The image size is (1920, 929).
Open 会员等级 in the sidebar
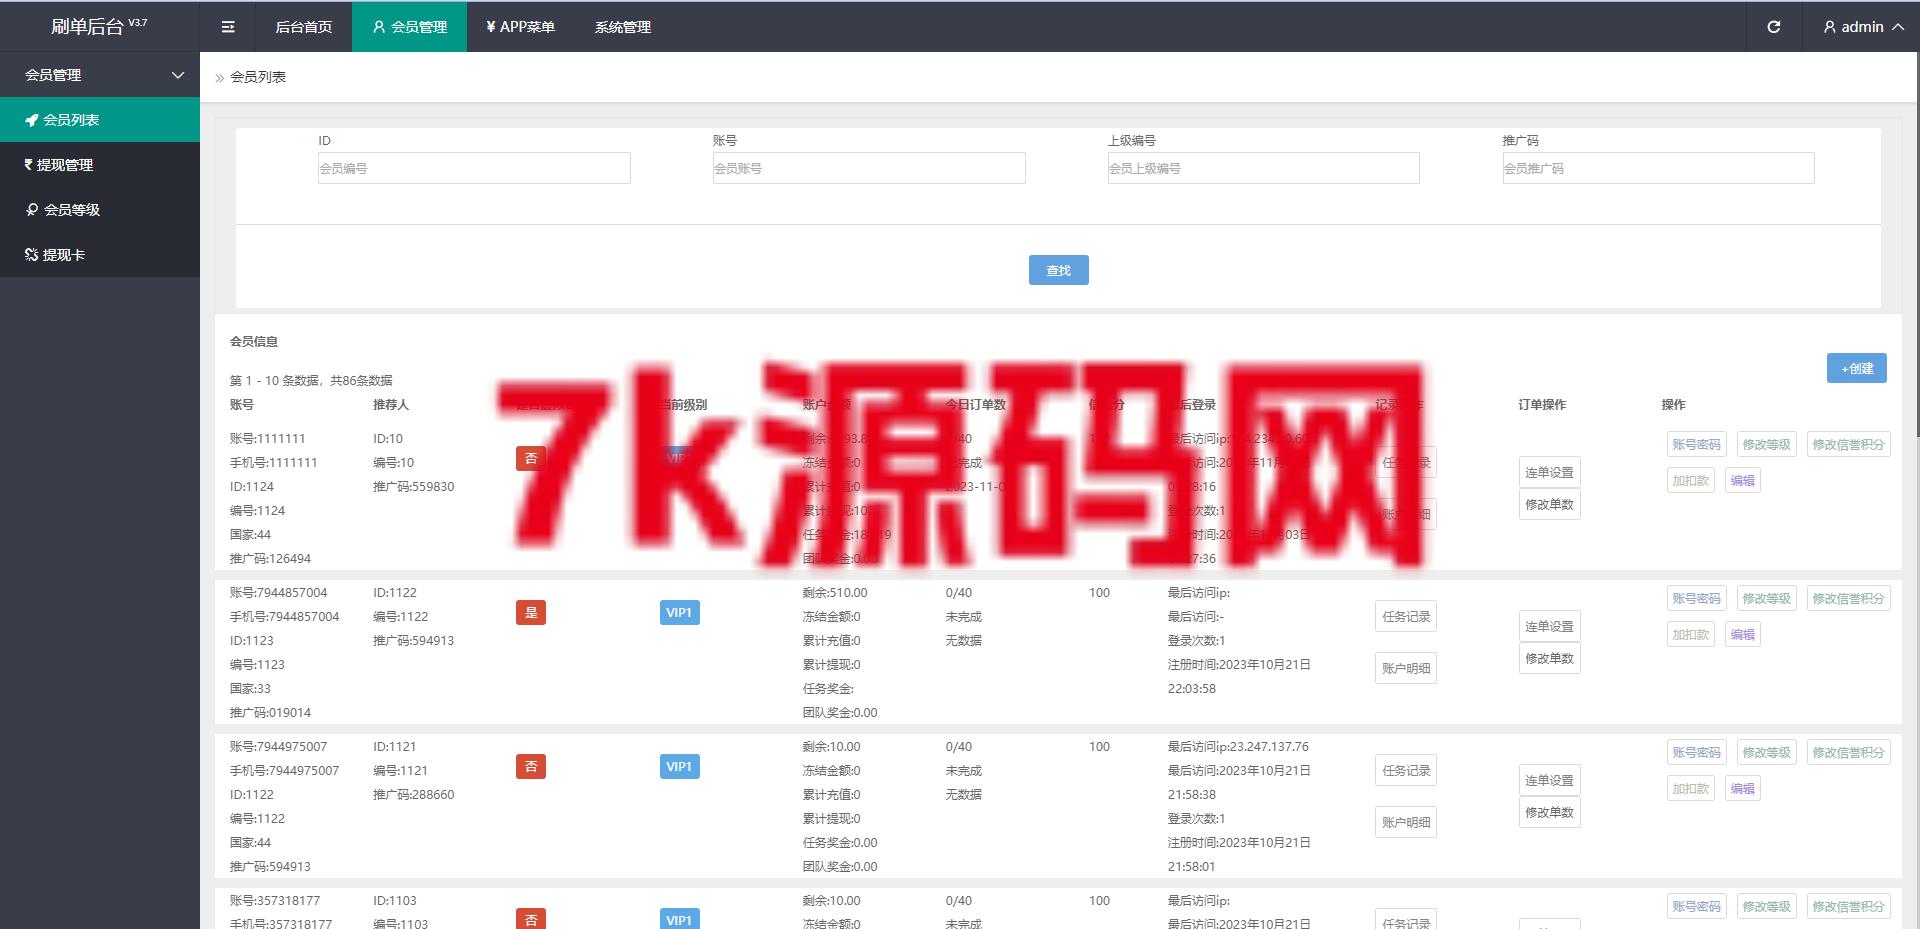[100, 210]
